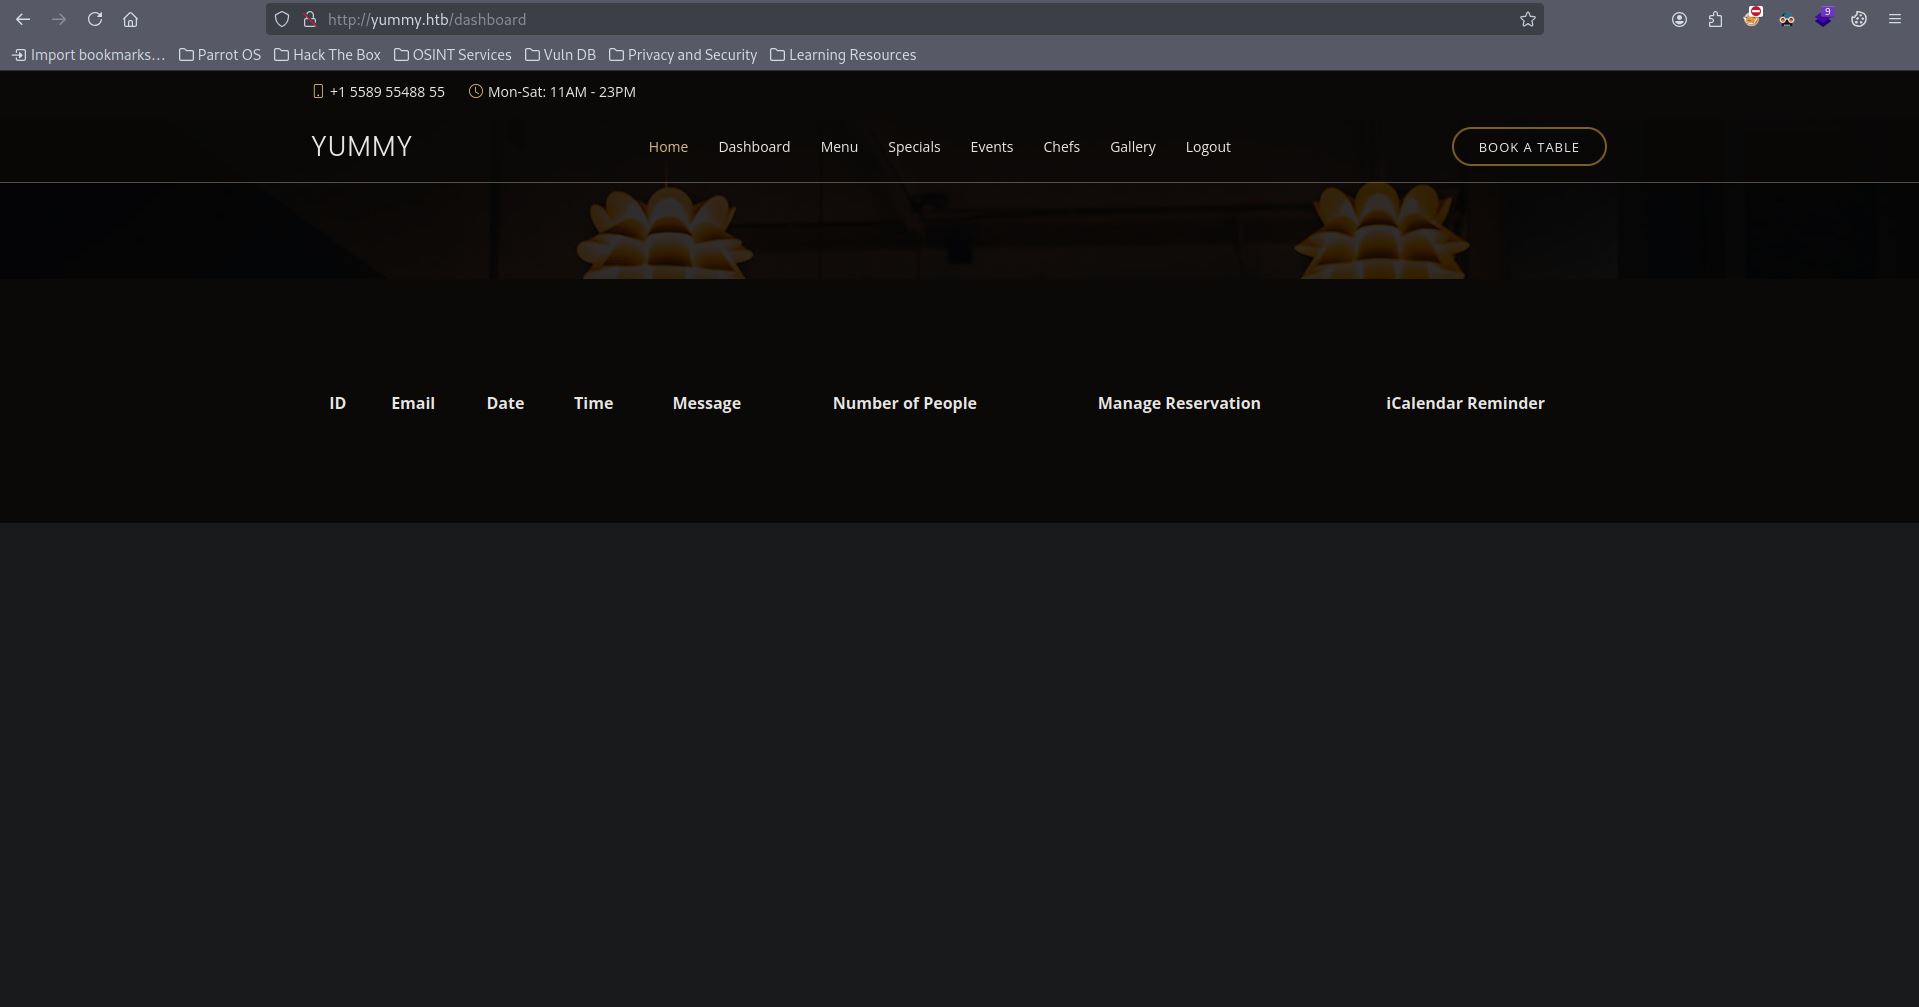Screen dimensions: 1919x1007
Task: Go to the Specials section
Action: coord(914,147)
